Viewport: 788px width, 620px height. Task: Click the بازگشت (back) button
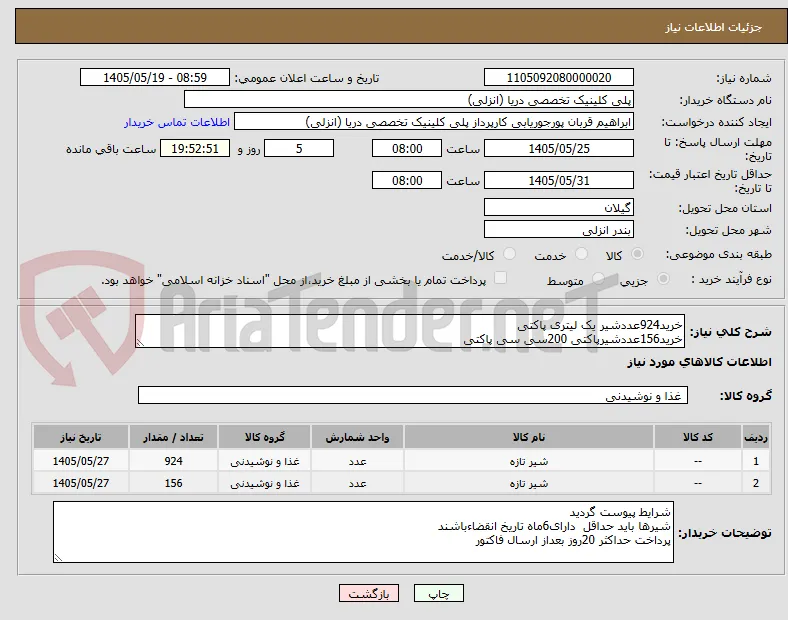[x=369, y=593]
